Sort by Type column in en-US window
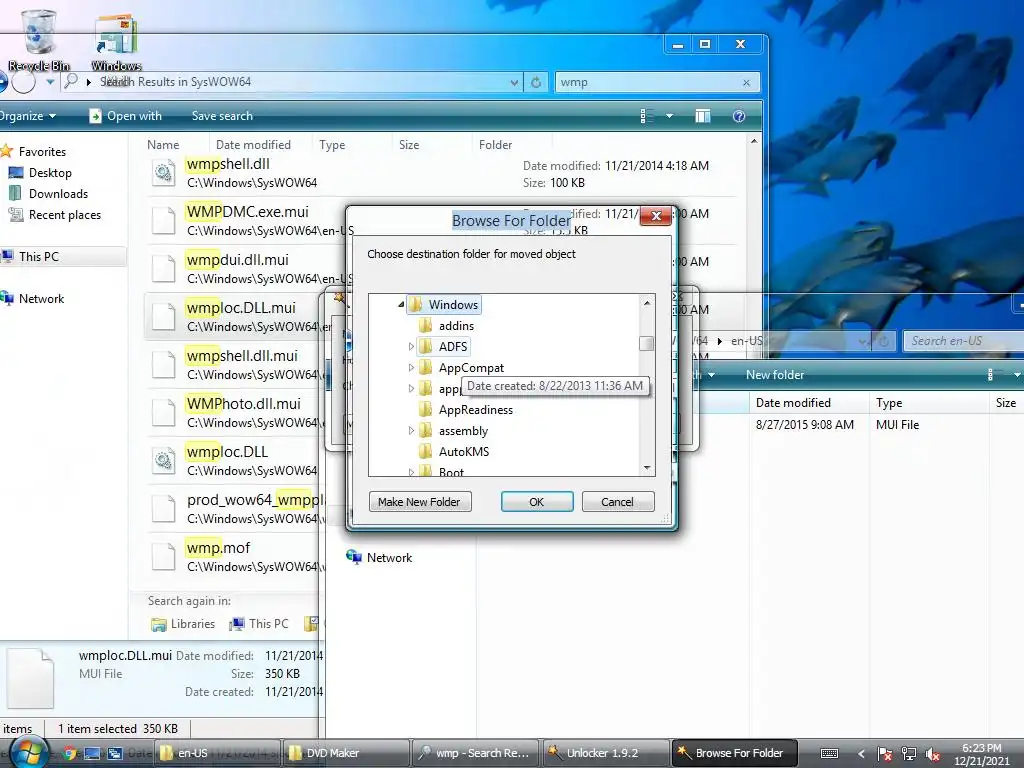The height and width of the screenshot is (768, 1024). tap(889, 403)
